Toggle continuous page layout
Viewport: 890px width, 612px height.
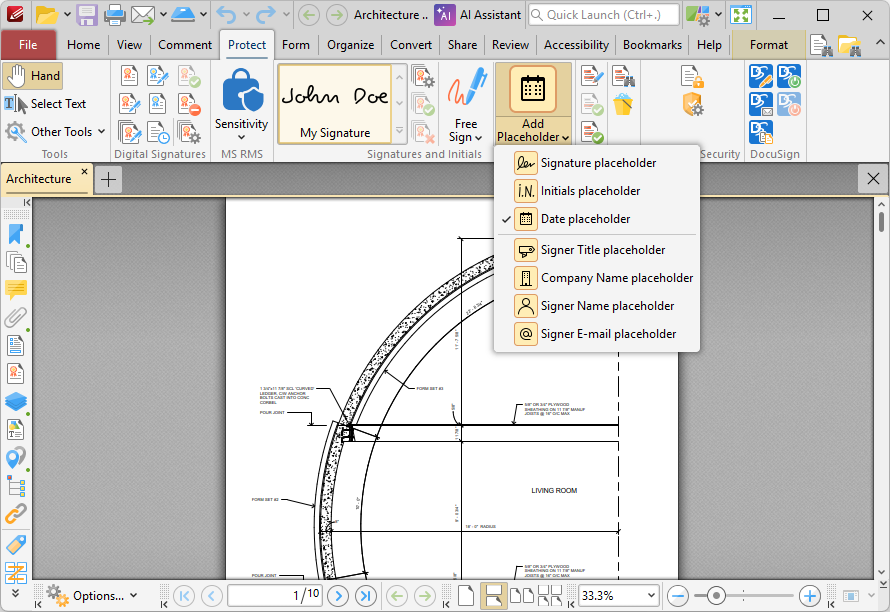493,596
